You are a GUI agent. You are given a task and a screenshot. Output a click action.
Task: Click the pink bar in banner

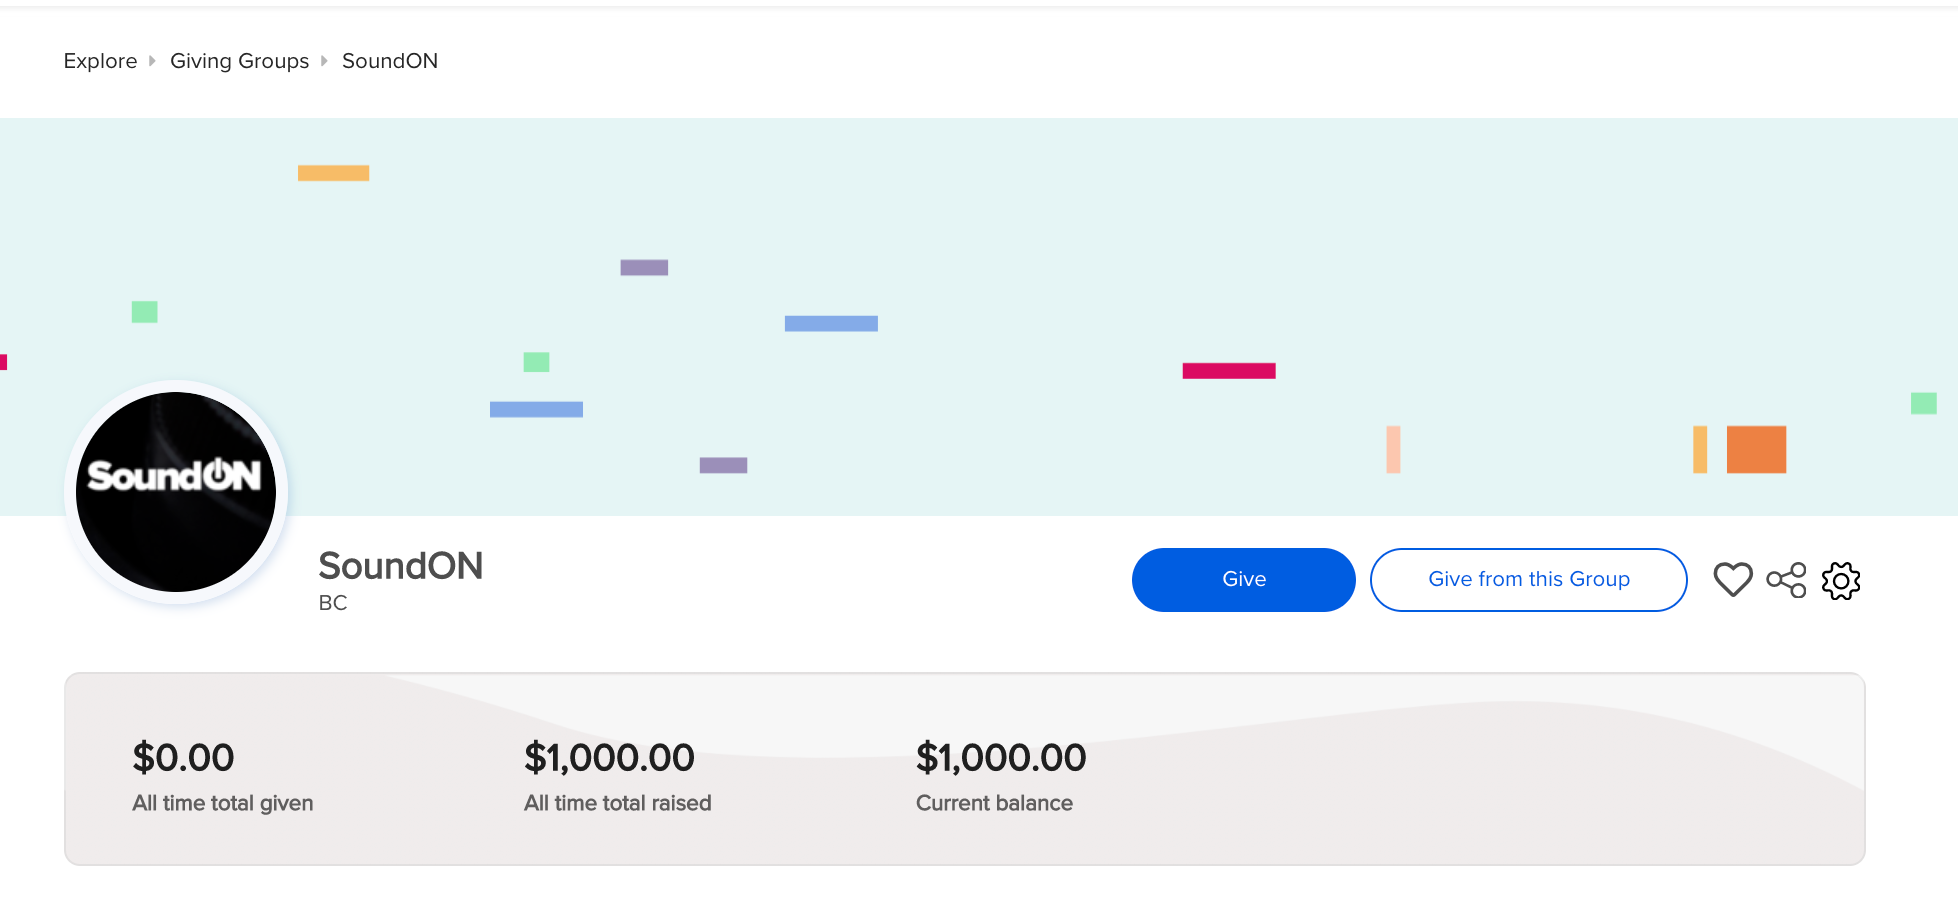tap(1229, 371)
